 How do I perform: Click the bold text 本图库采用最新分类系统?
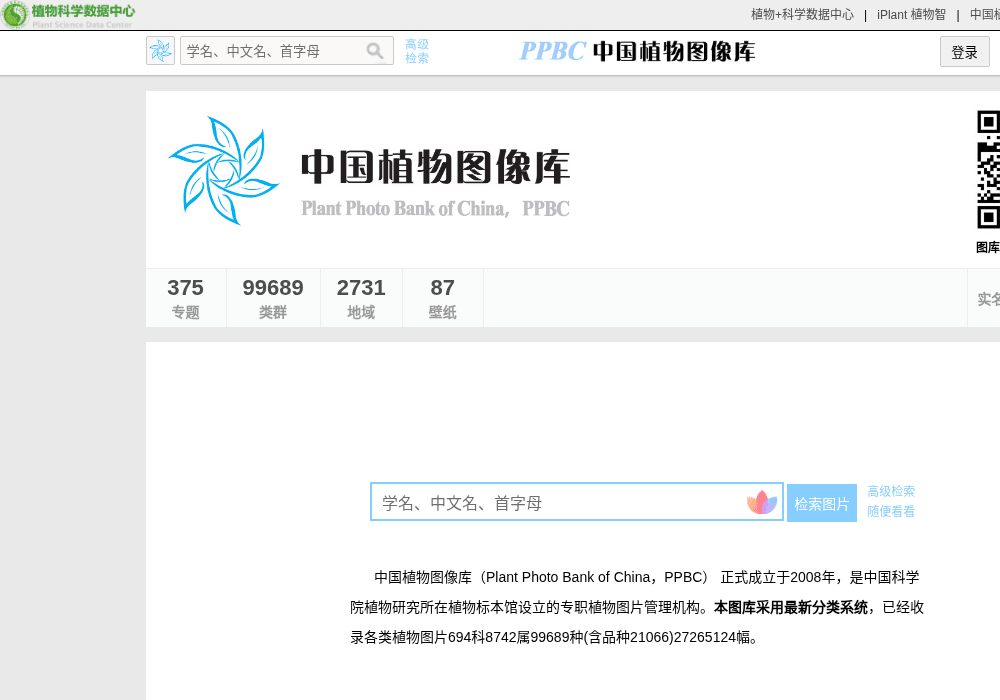tap(791, 608)
